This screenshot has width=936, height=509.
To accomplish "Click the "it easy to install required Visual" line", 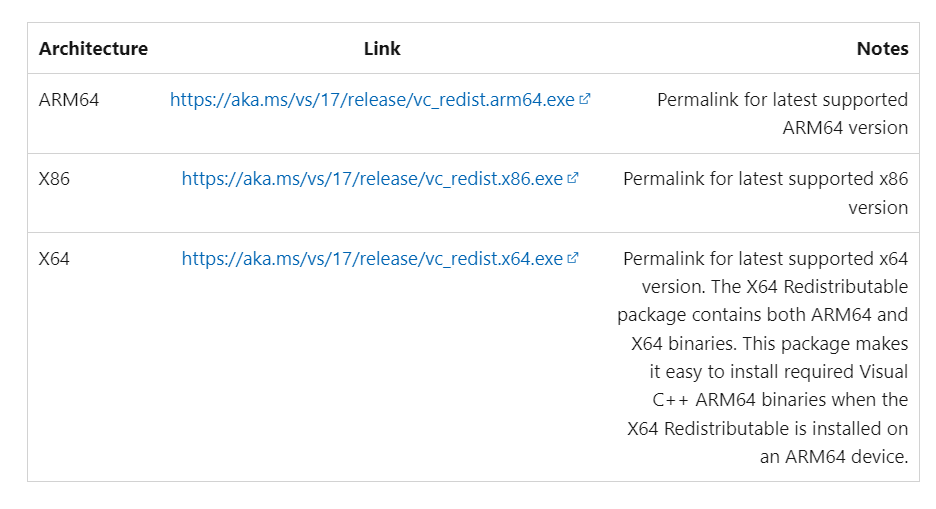I will [778, 372].
